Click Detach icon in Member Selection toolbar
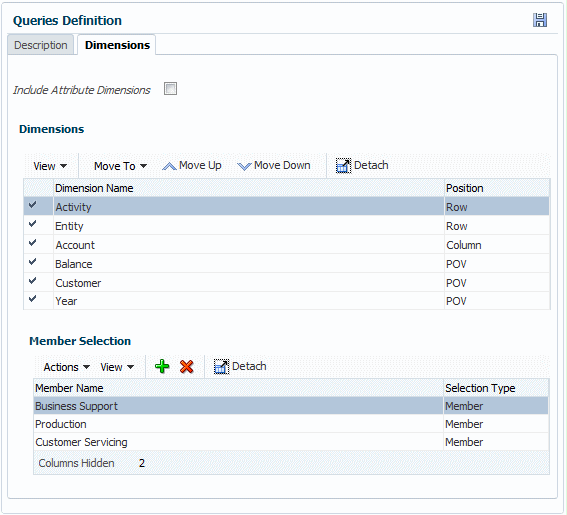The width and height of the screenshot is (567, 515). point(221,367)
